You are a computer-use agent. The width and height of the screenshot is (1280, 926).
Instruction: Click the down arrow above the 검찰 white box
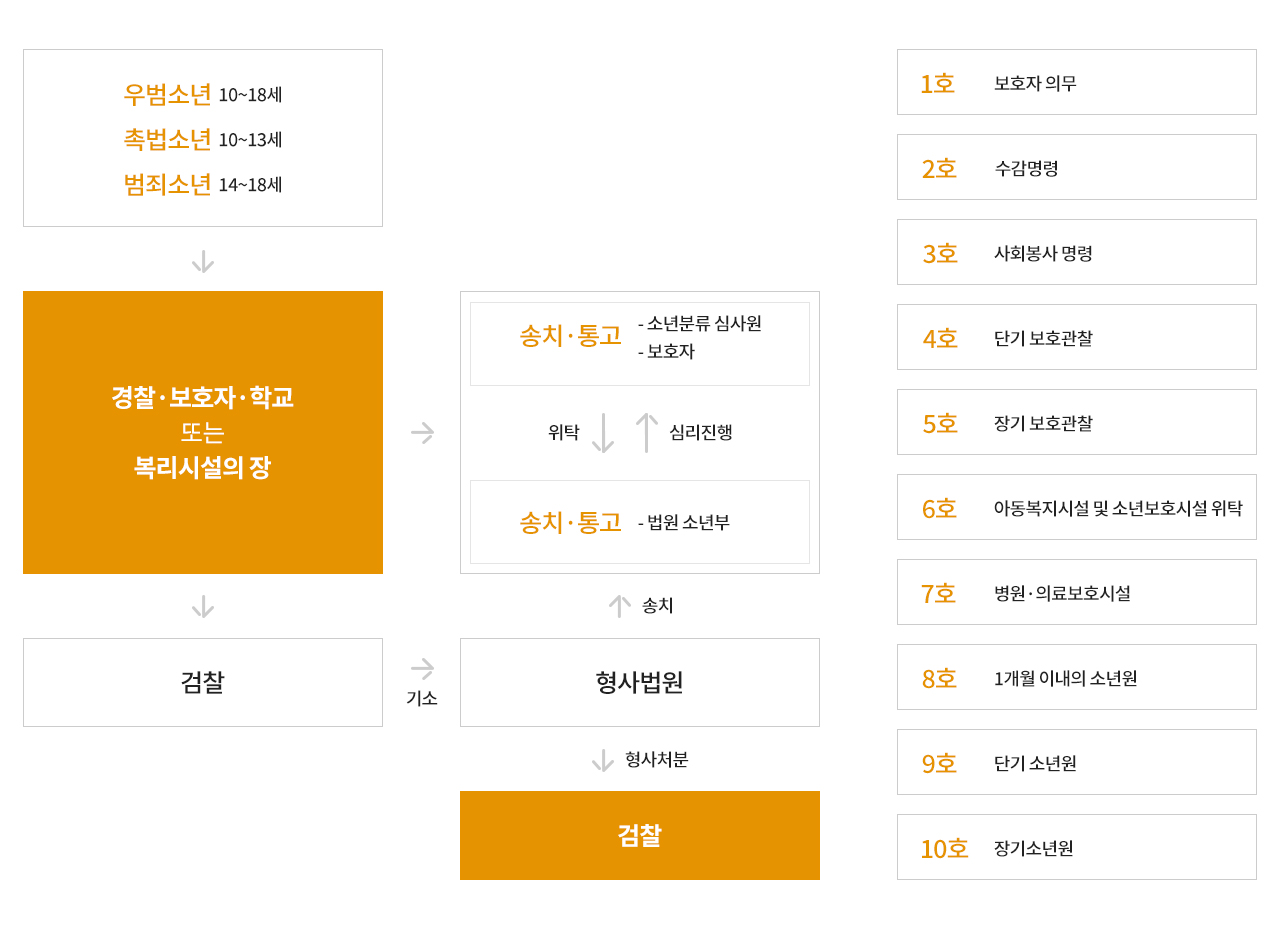pyautogui.click(x=203, y=607)
